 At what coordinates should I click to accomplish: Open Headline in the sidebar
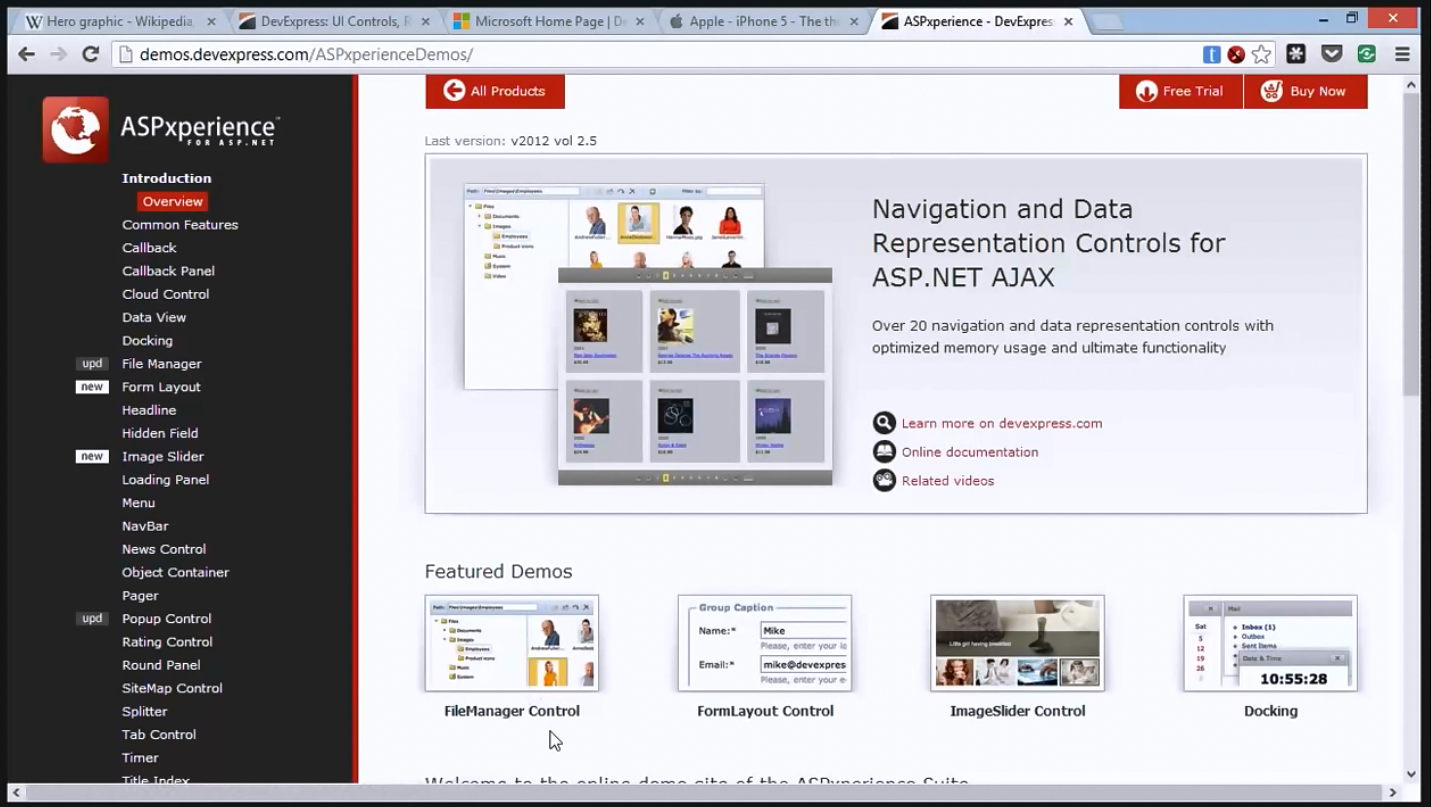pos(149,410)
